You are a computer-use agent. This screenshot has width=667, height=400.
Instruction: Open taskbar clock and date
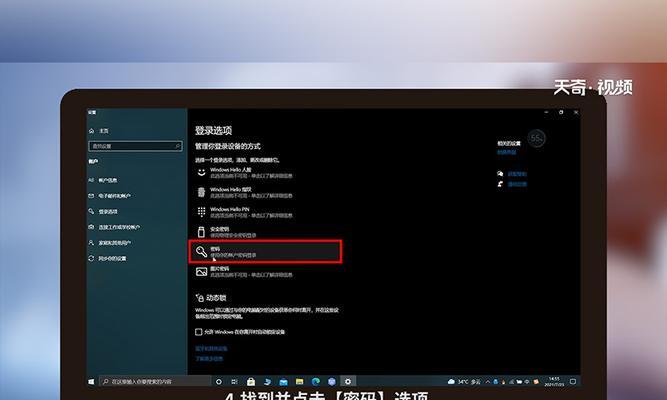click(554, 382)
